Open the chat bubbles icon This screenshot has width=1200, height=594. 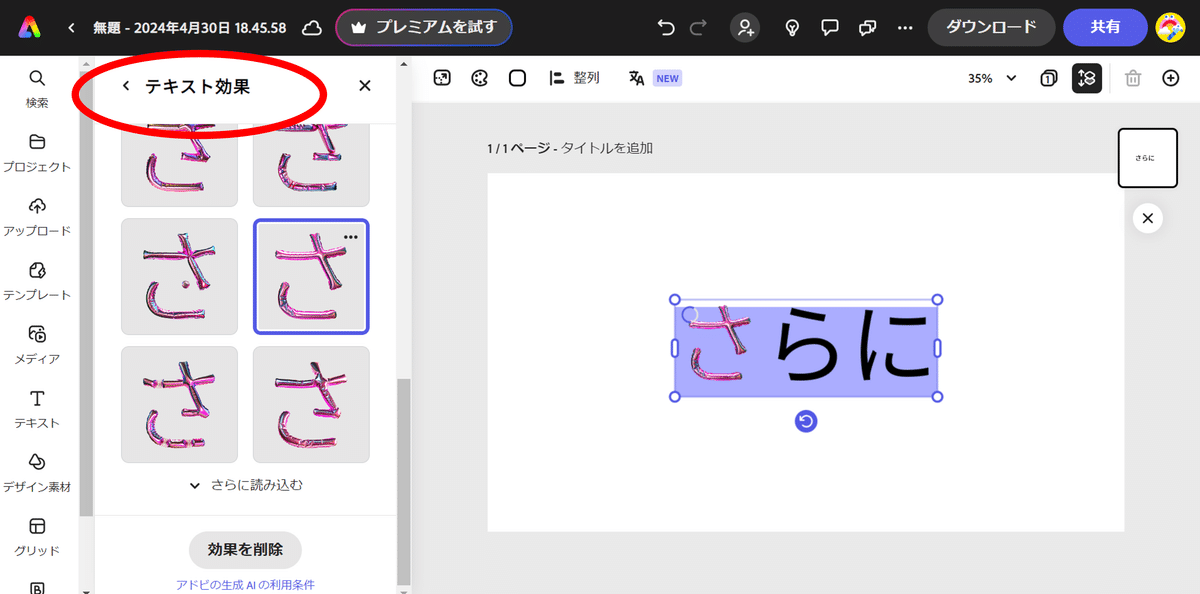[x=867, y=28]
